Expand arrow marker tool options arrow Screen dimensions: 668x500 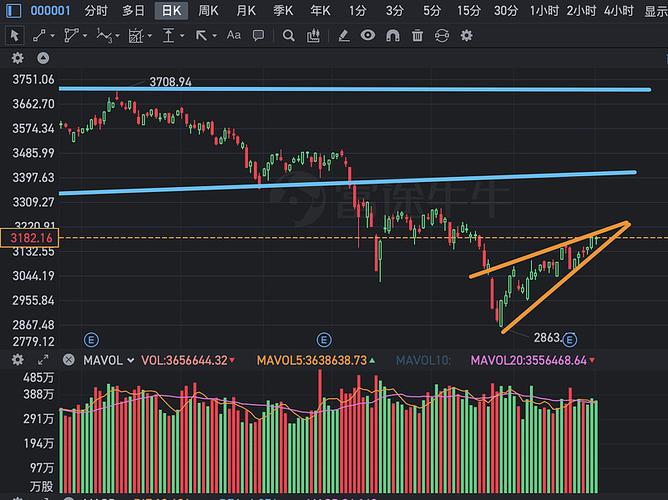click(214, 36)
